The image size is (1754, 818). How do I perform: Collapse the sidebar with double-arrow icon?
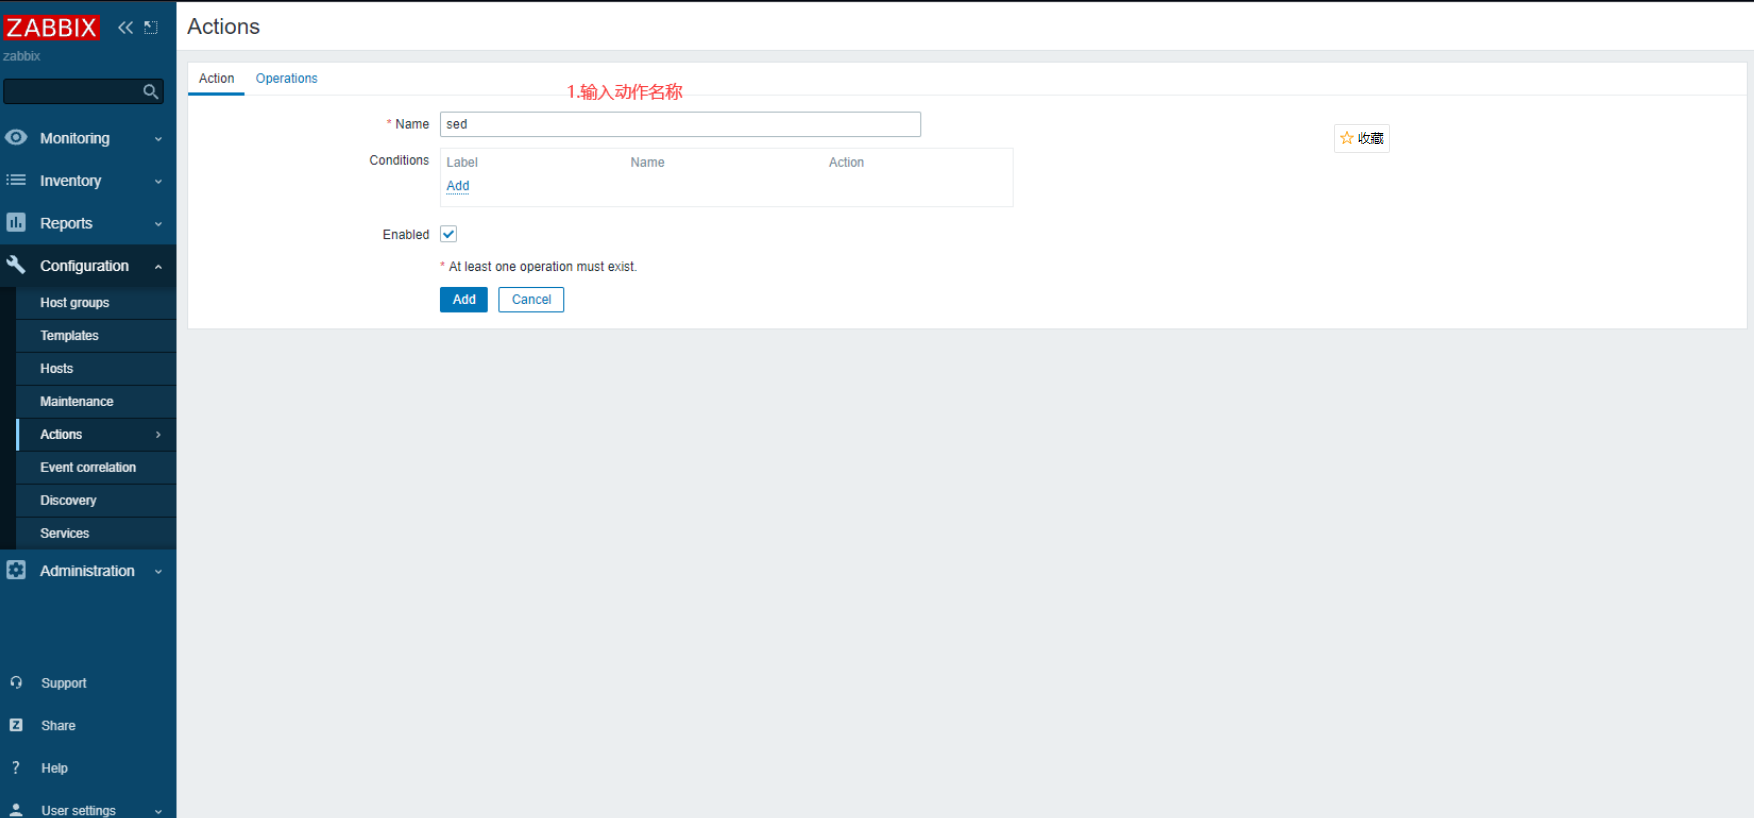pos(125,27)
